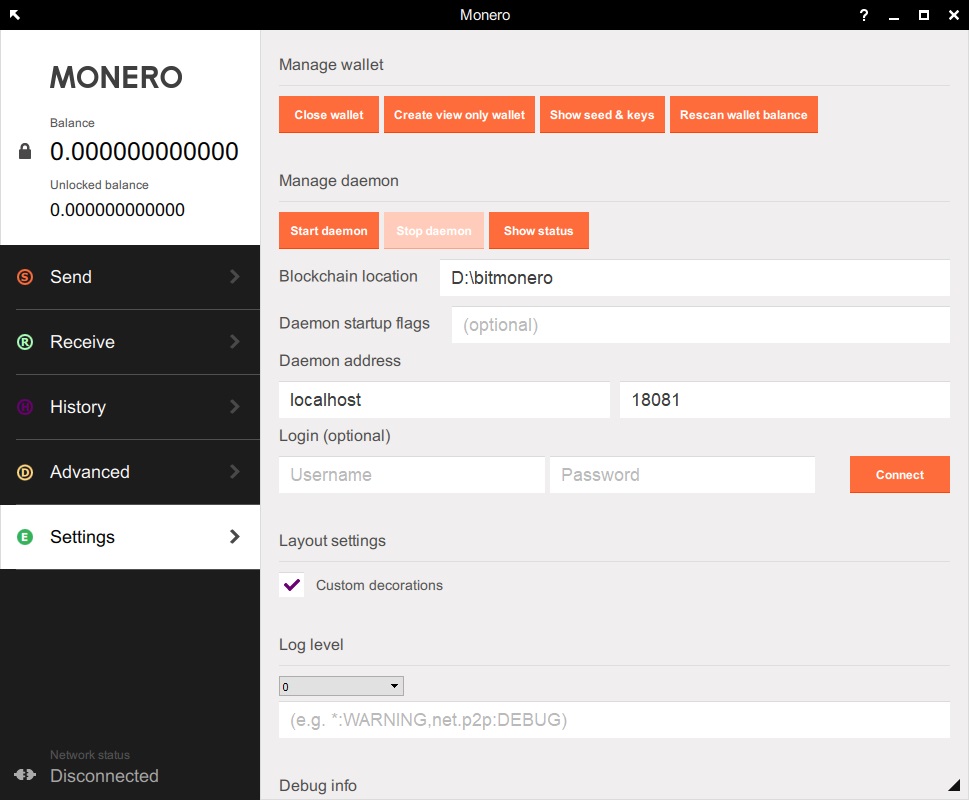Open the History page
This screenshot has width=969, height=800.
click(130, 406)
